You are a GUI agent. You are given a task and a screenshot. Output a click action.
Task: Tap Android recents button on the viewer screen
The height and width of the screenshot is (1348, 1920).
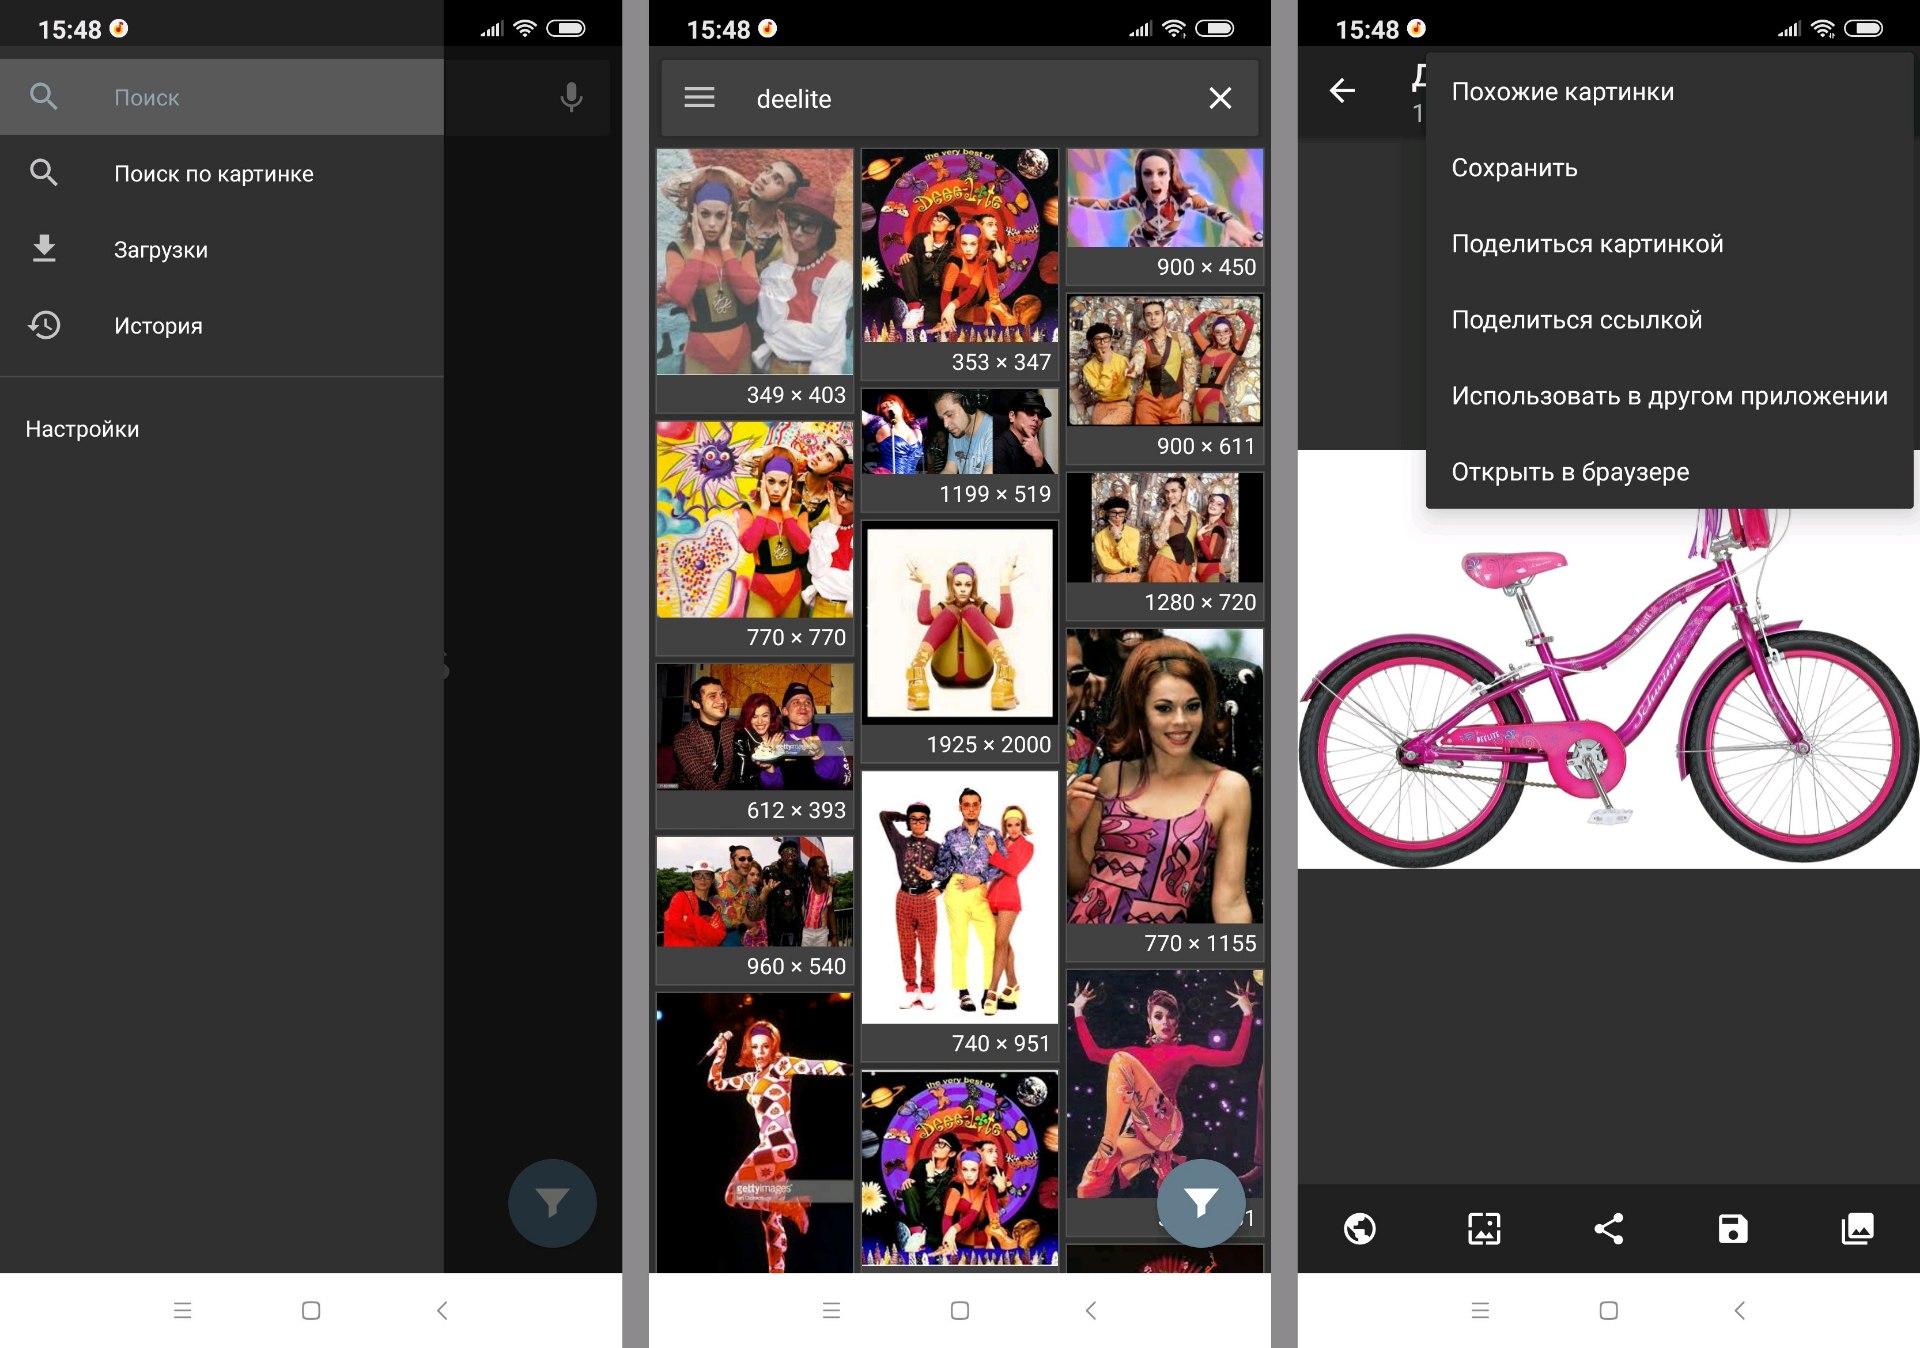tap(1480, 1310)
